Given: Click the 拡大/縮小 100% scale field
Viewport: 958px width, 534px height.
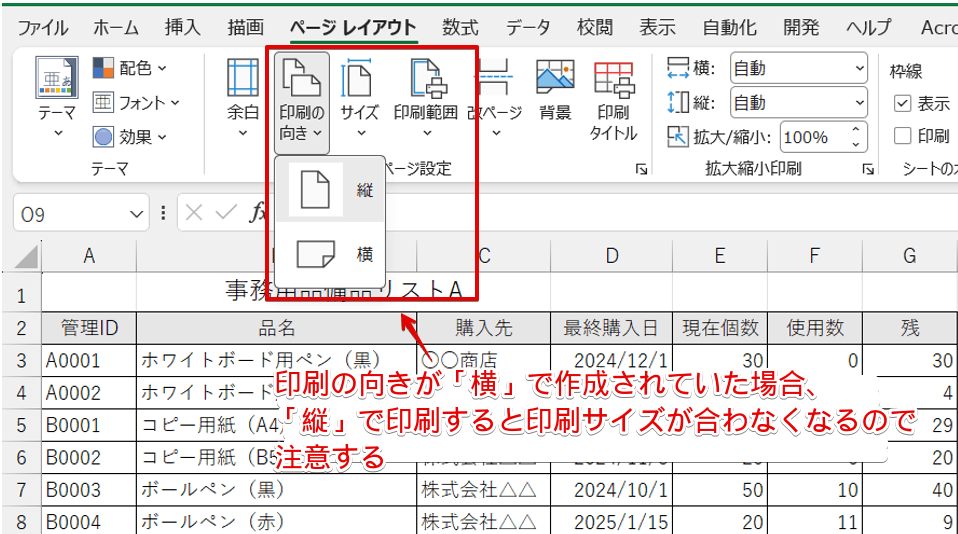Looking at the screenshot, I should click(813, 137).
